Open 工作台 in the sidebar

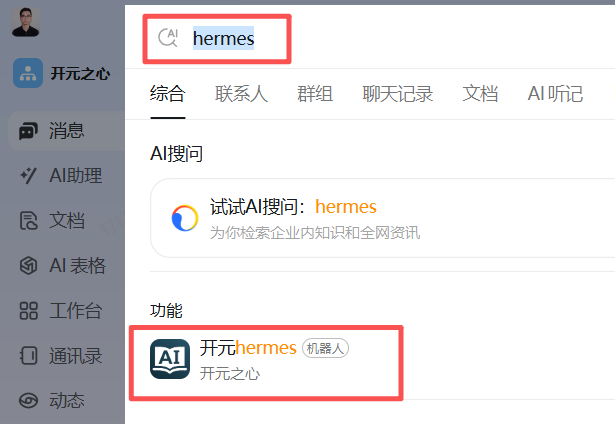coord(76,311)
